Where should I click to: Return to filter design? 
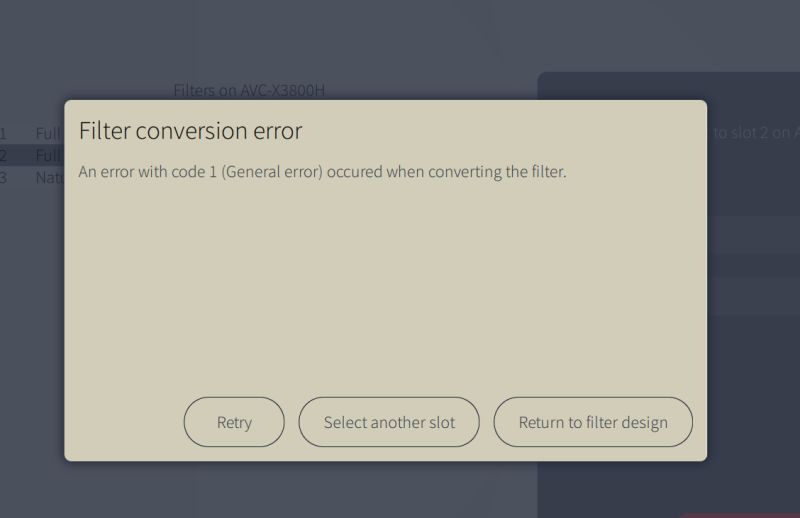click(593, 422)
